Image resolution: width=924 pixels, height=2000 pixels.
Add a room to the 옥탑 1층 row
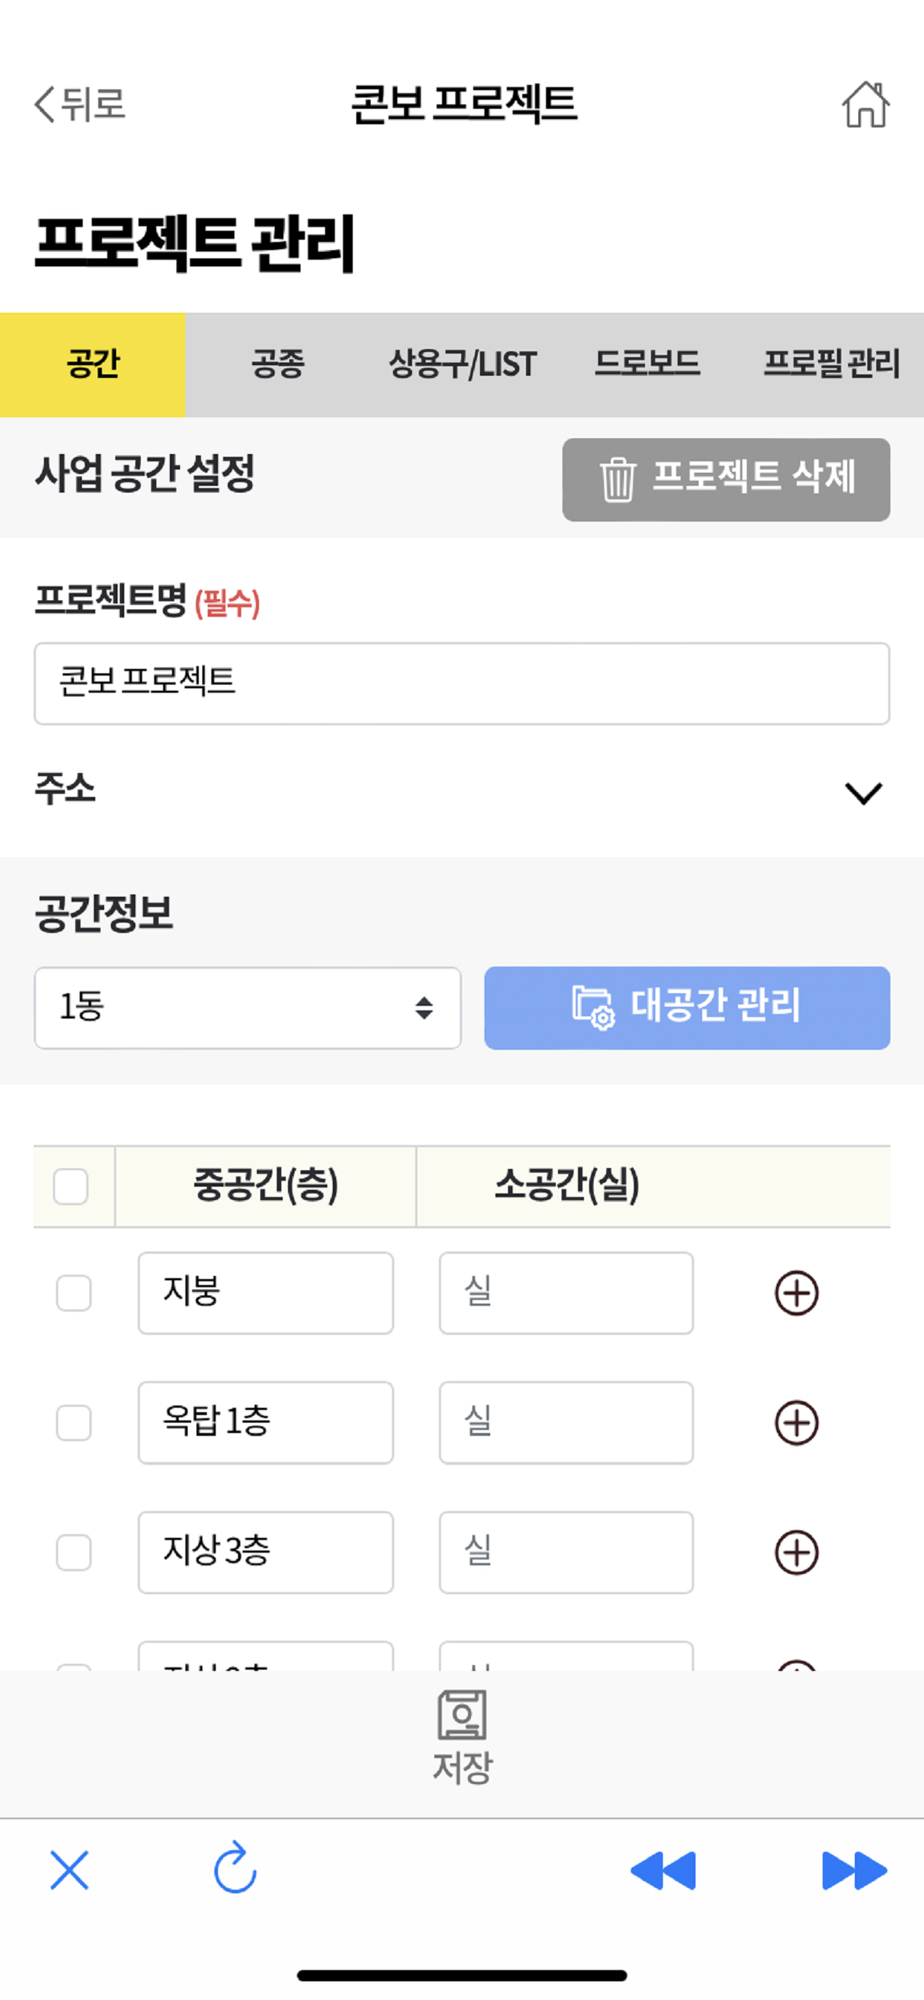point(796,1423)
